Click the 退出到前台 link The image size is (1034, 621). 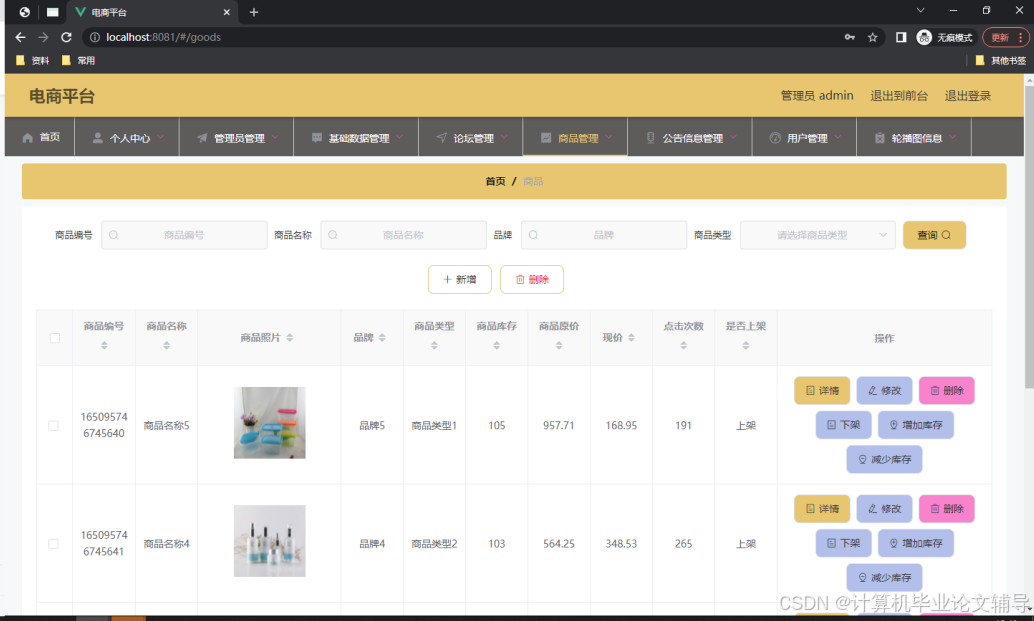(899, 96)
